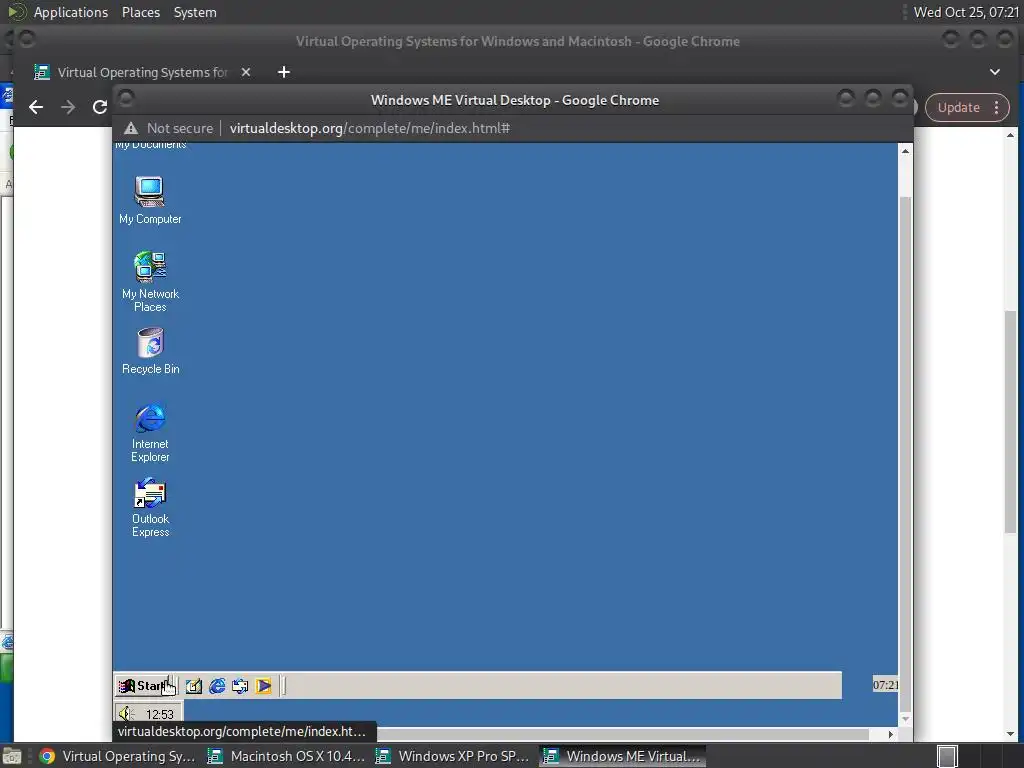Click the volume speaker tray icon
The width and height of the screenshot is (1024, 768).
pos(127,714)
